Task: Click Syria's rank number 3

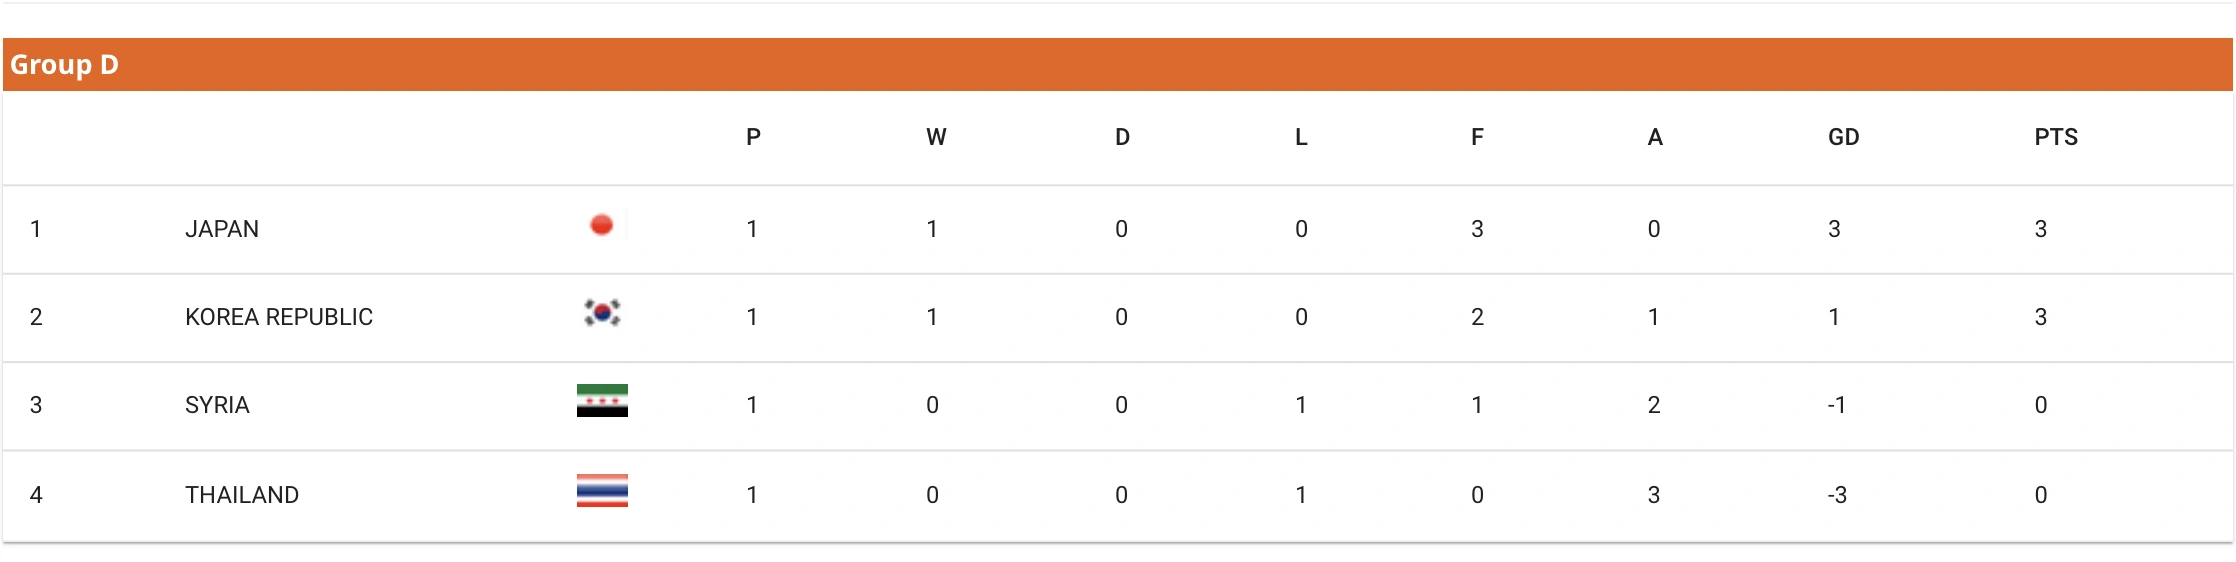Action: tap(36, 405)
